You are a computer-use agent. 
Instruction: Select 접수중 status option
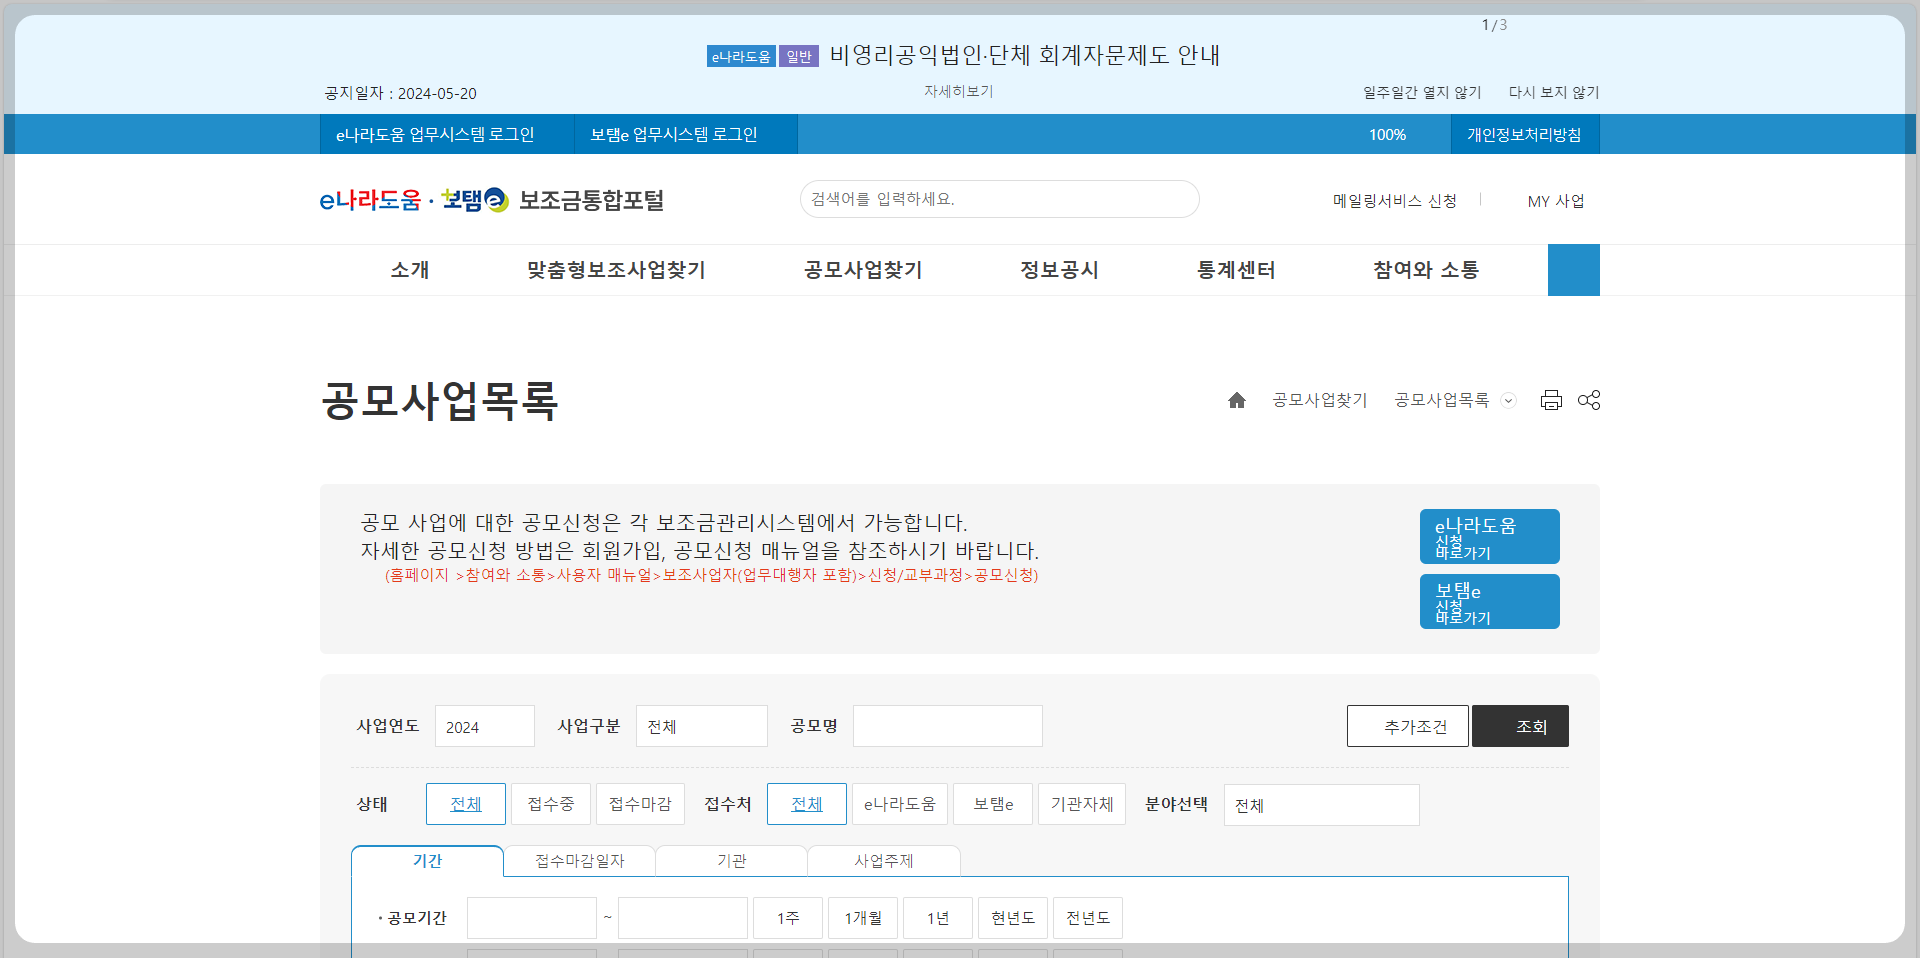[551, 804]
